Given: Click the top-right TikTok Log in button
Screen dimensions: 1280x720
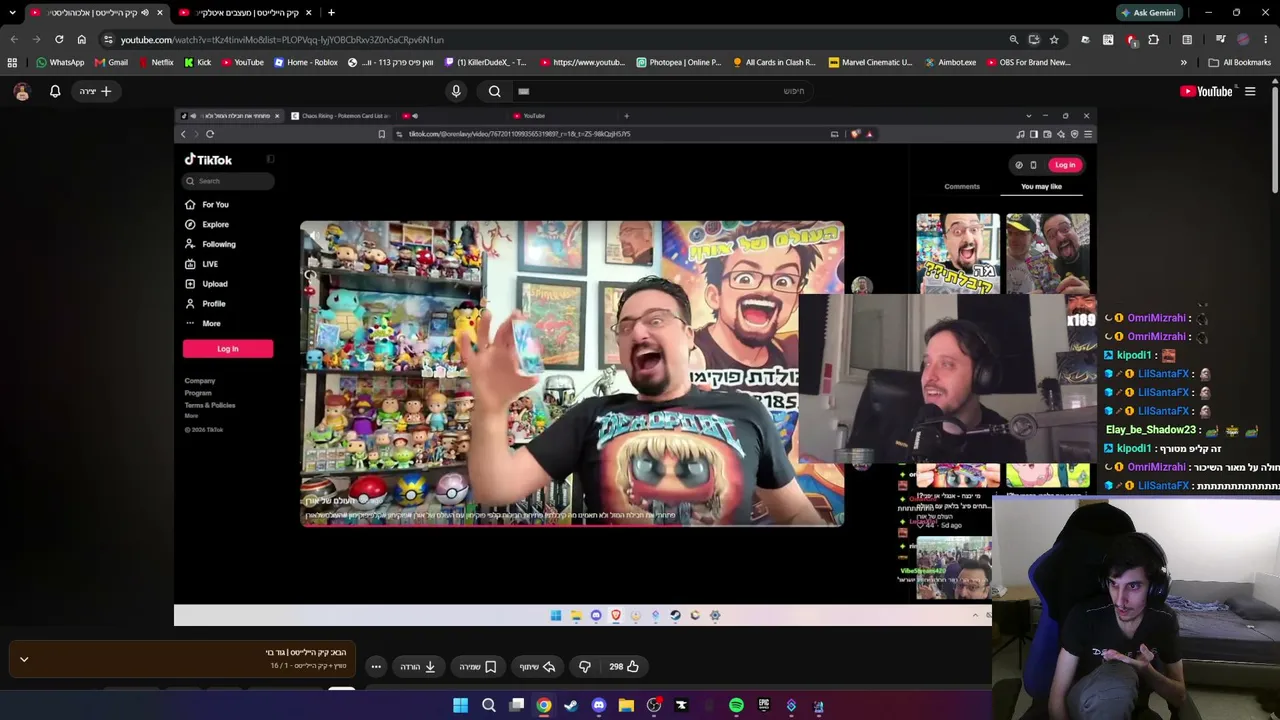Looking at the screenshot, I should [x=1065, y=165].
